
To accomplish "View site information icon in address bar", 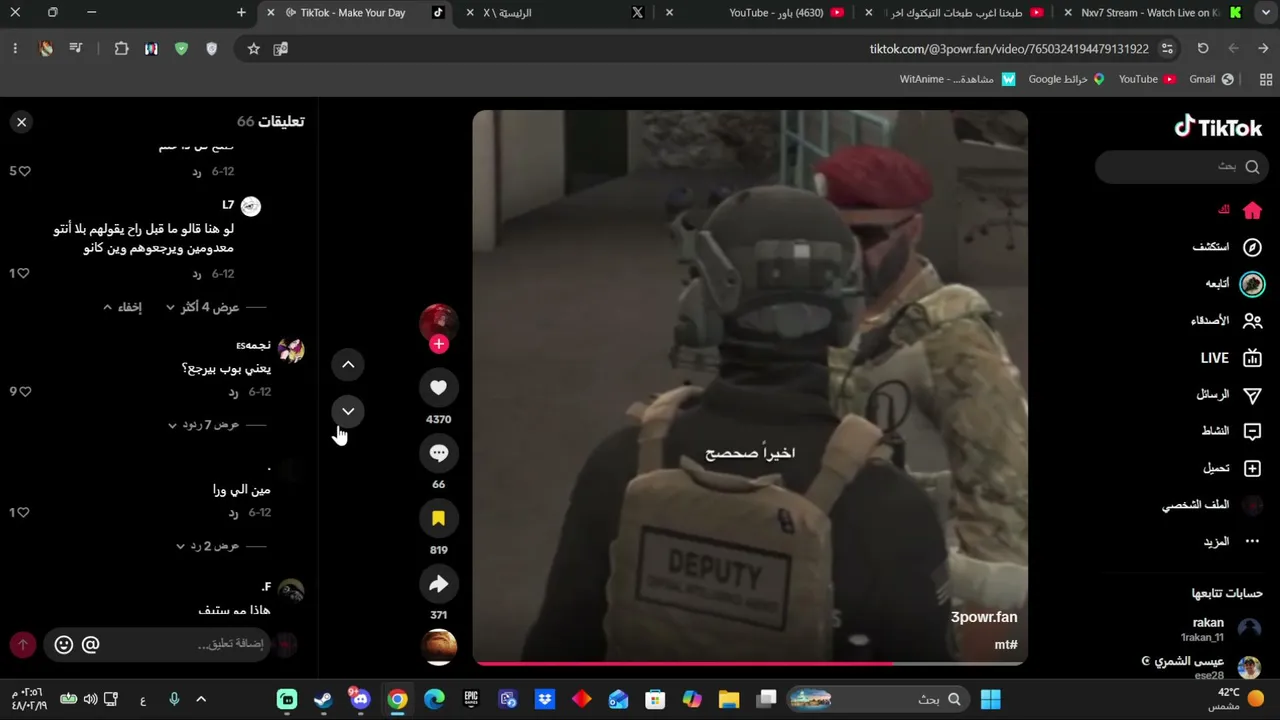I will (x=1167, y=48).
